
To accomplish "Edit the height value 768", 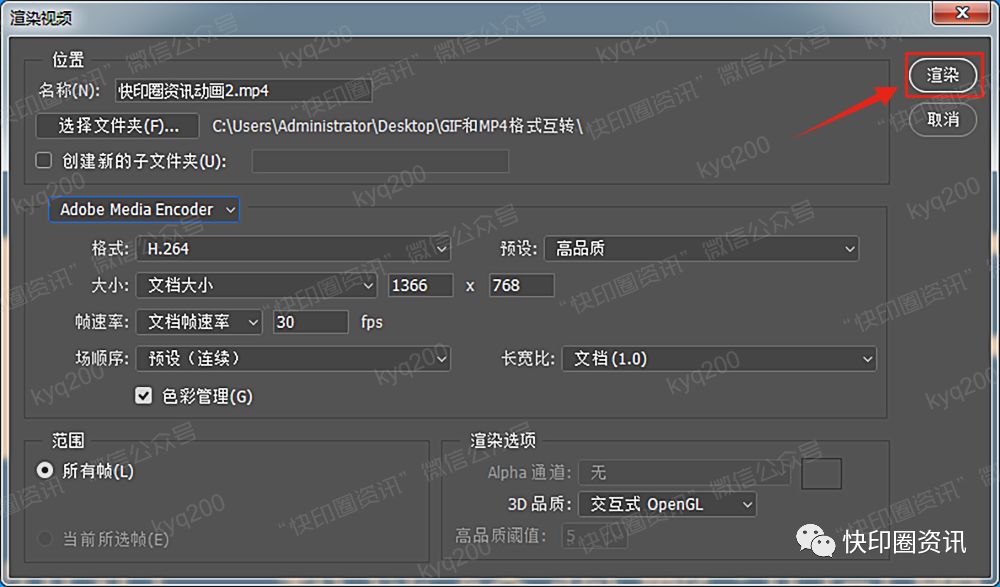I will pos(521,285).
